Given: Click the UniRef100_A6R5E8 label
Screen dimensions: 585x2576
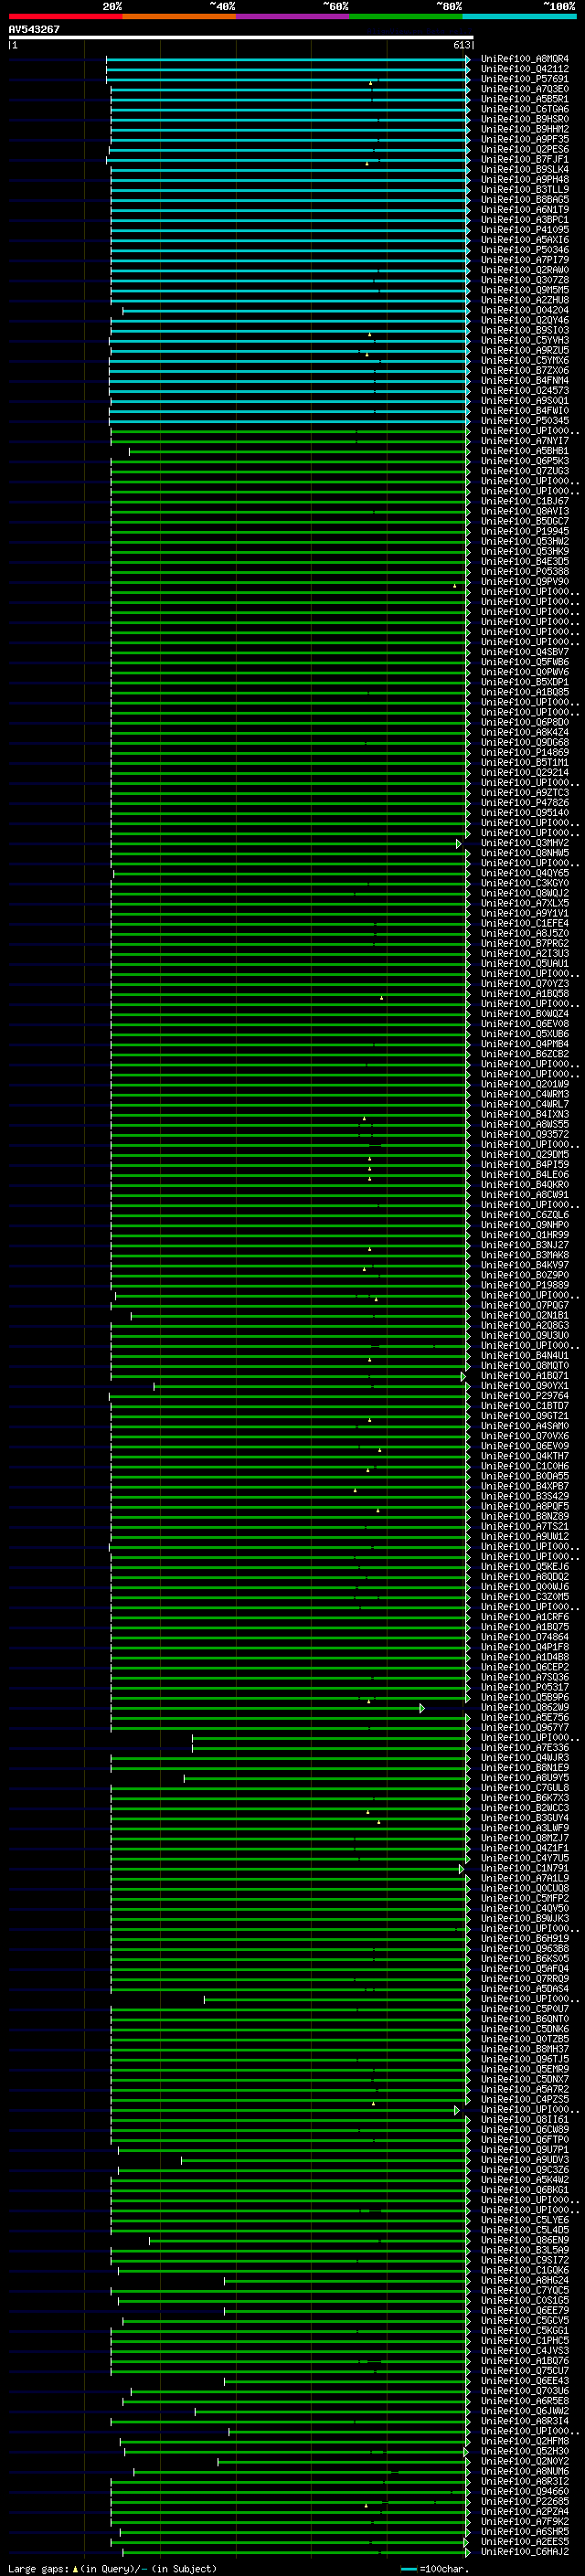Looking at the screenshot, I should 524,2401.
